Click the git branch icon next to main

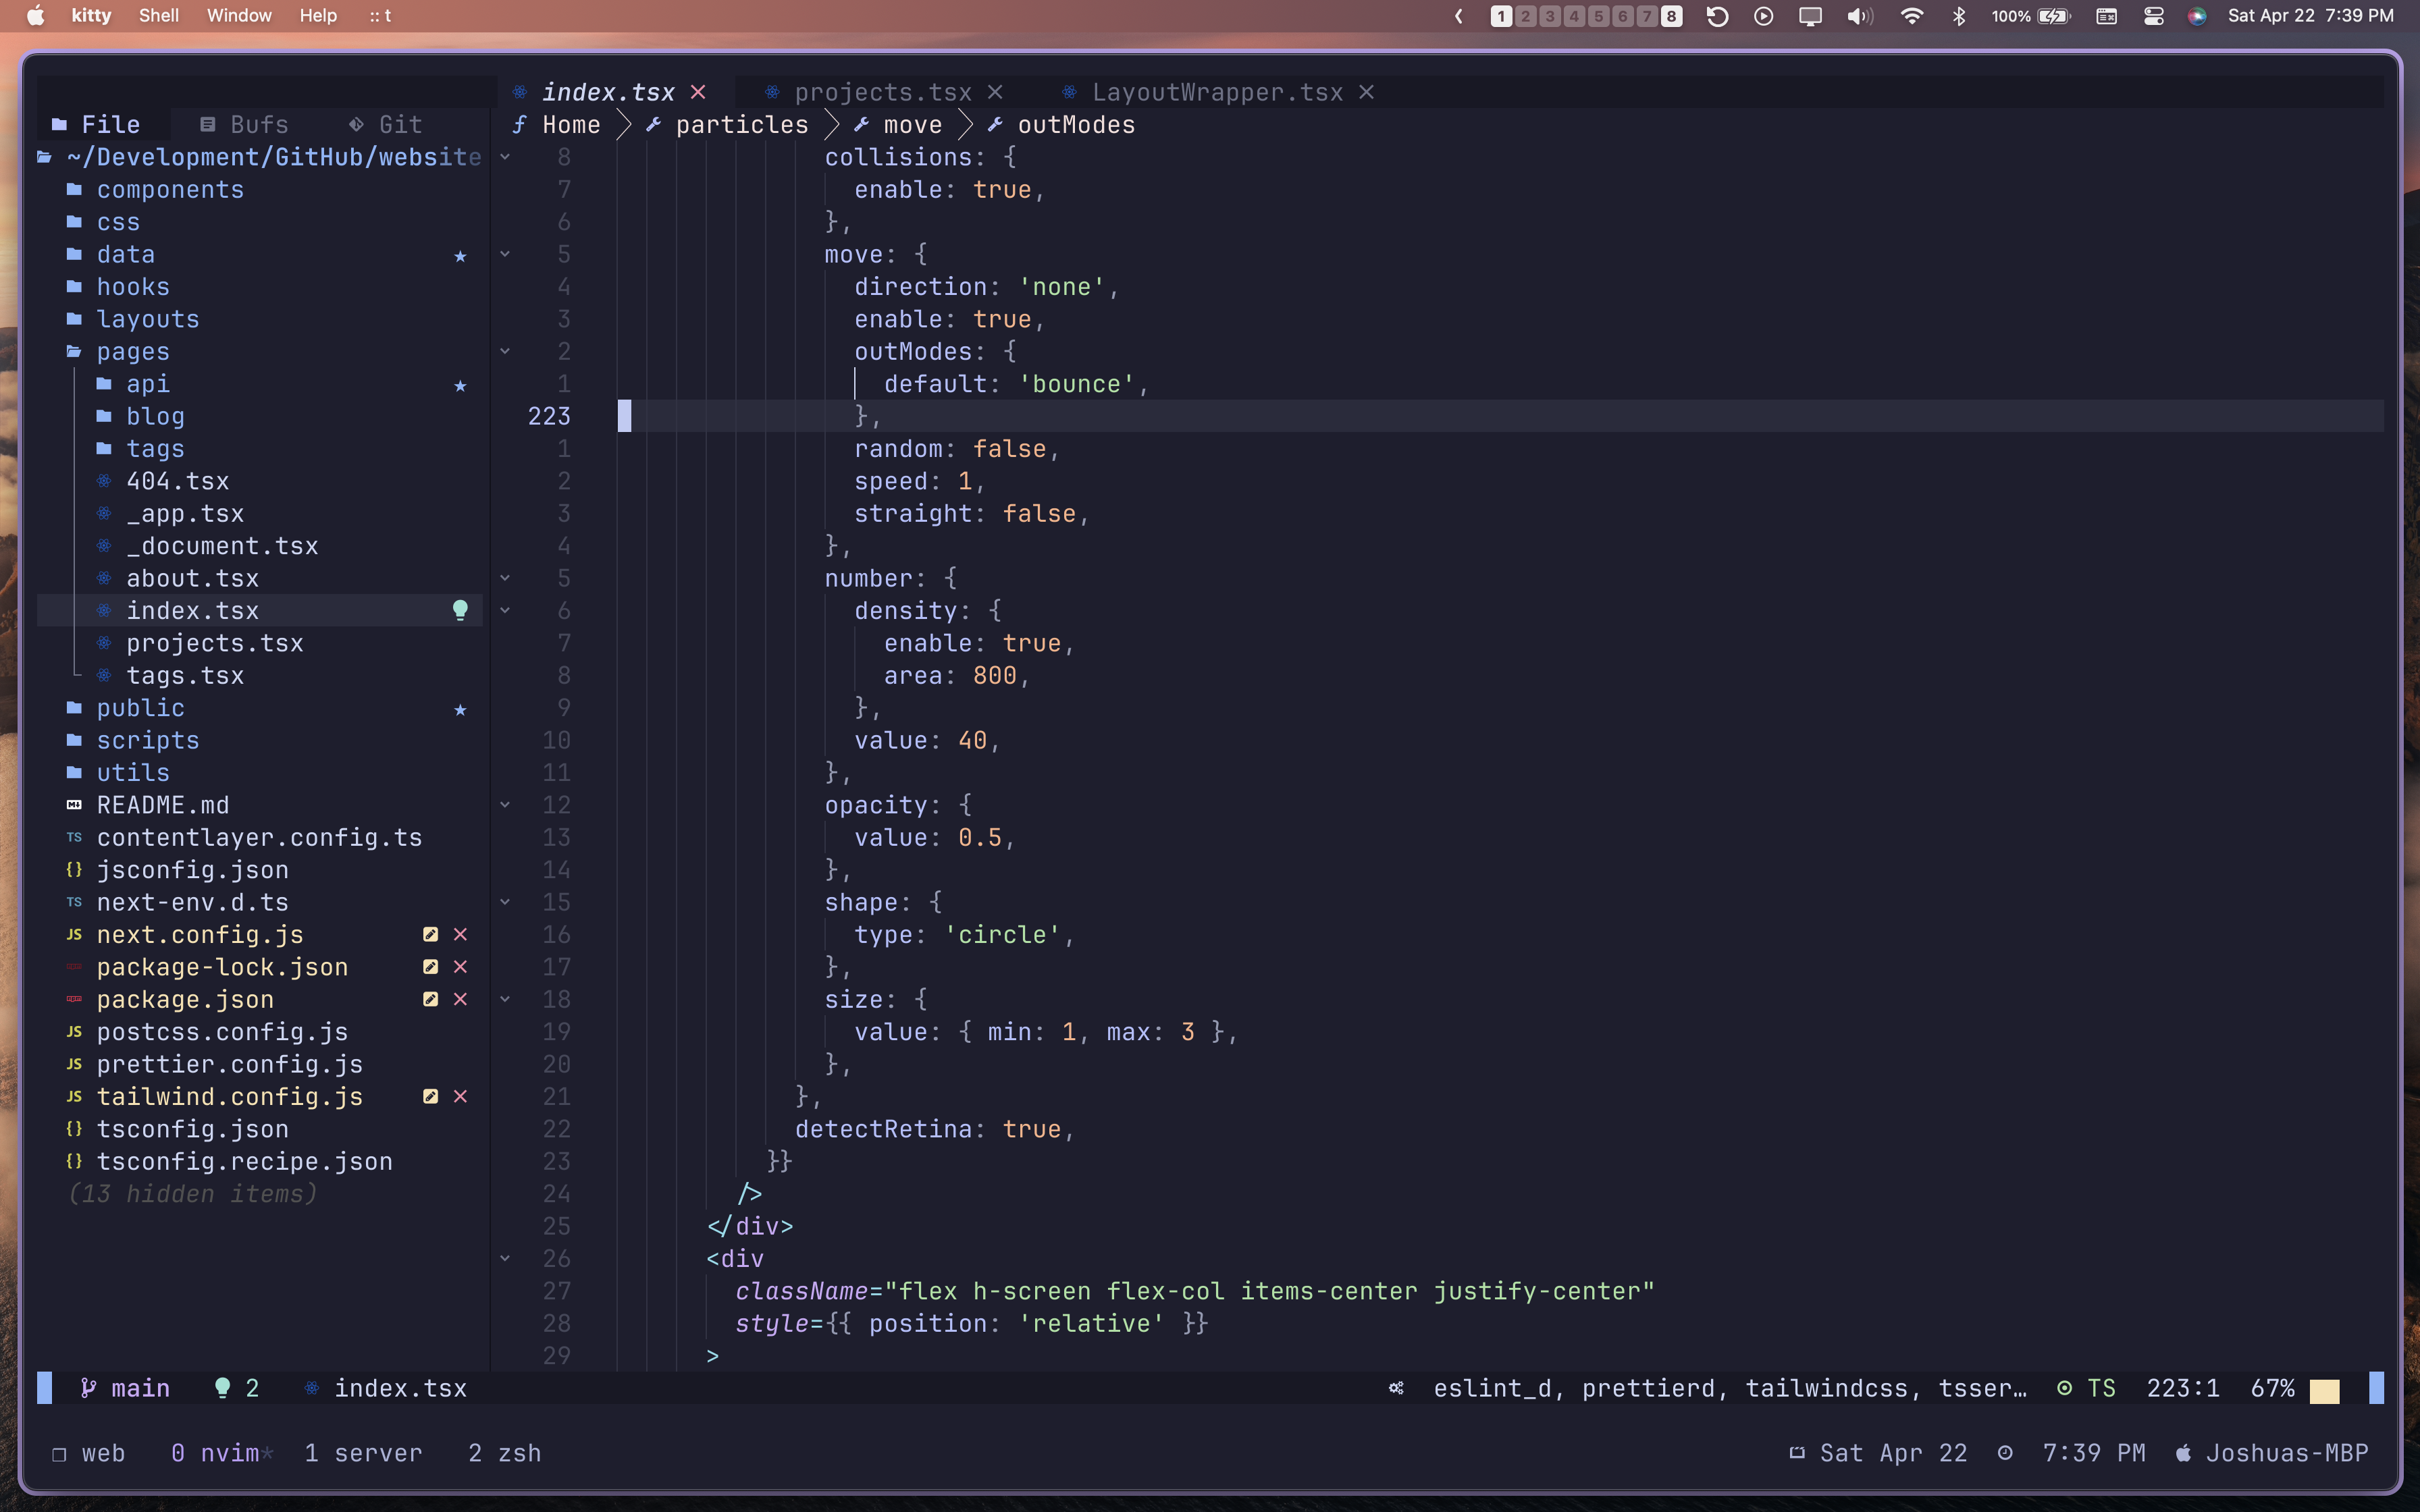coord(88,1388)
